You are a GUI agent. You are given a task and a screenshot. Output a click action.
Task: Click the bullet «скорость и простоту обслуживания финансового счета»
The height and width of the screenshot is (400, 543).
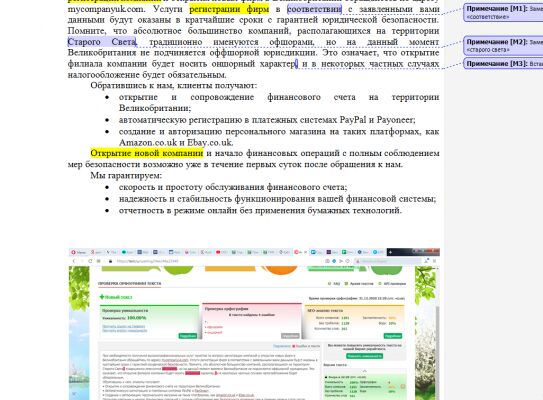click(x=233, y=187)
